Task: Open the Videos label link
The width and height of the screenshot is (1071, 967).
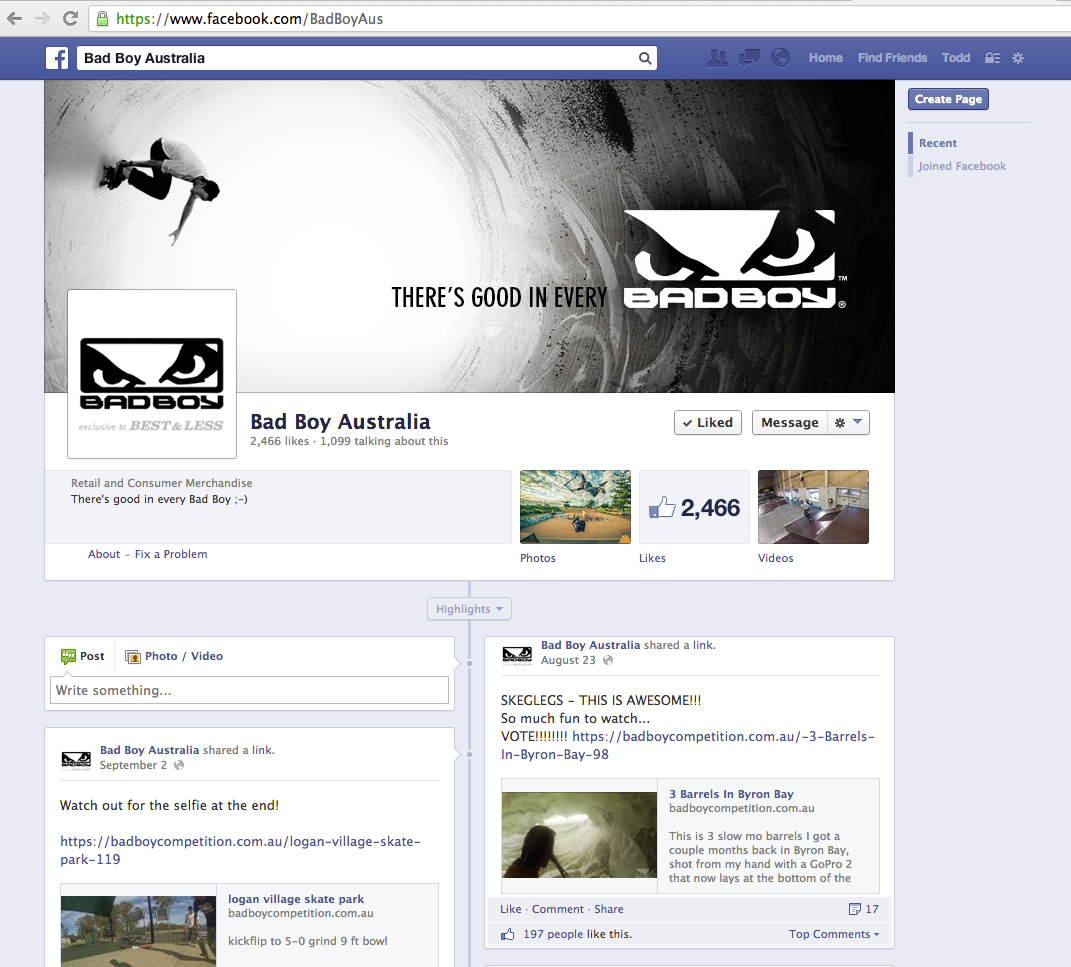Action: [x=775, y=558]
